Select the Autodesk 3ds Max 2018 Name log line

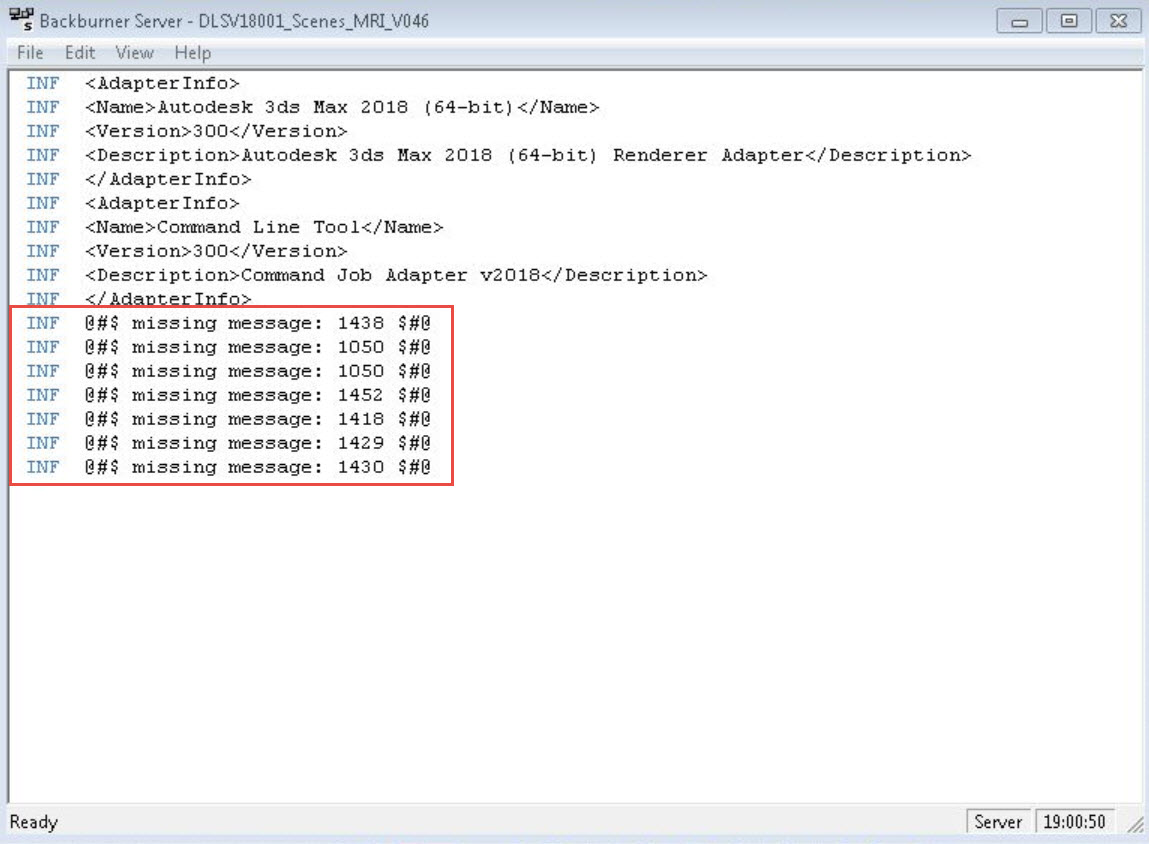(330, 107)
